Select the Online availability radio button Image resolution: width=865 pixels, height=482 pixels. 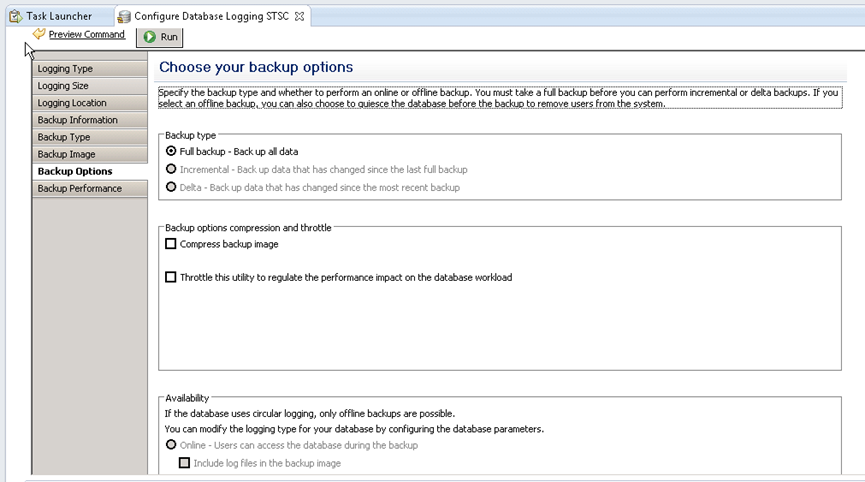click(x=171, y=445)
